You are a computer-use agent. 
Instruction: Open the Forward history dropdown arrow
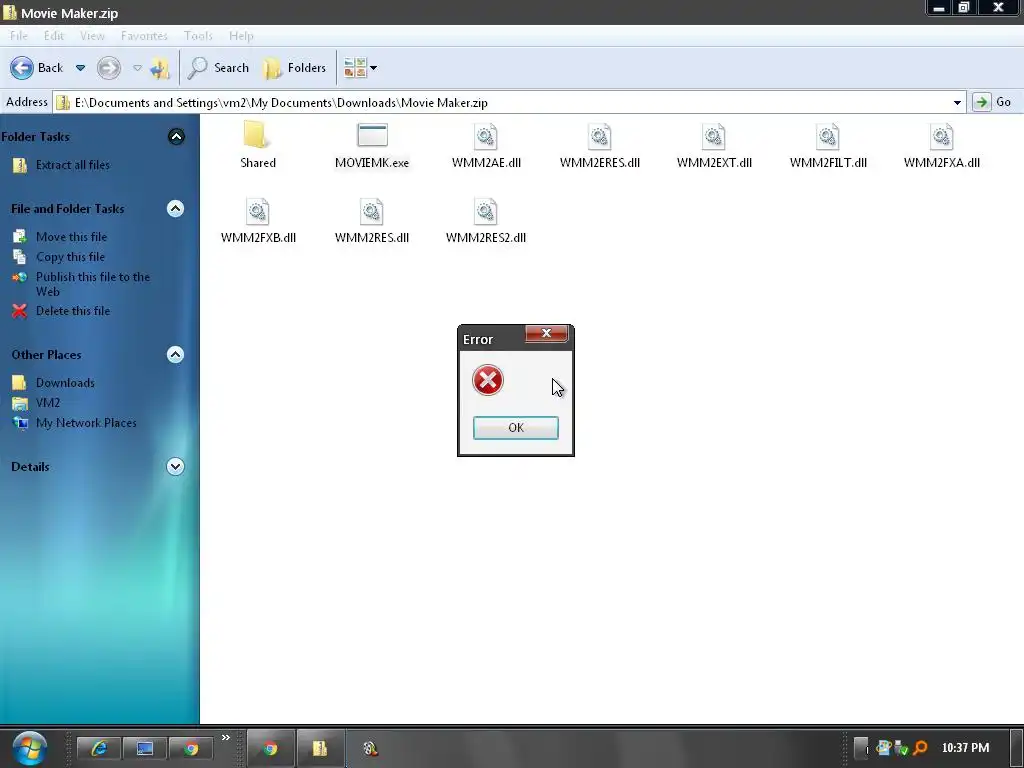point(137,68)
